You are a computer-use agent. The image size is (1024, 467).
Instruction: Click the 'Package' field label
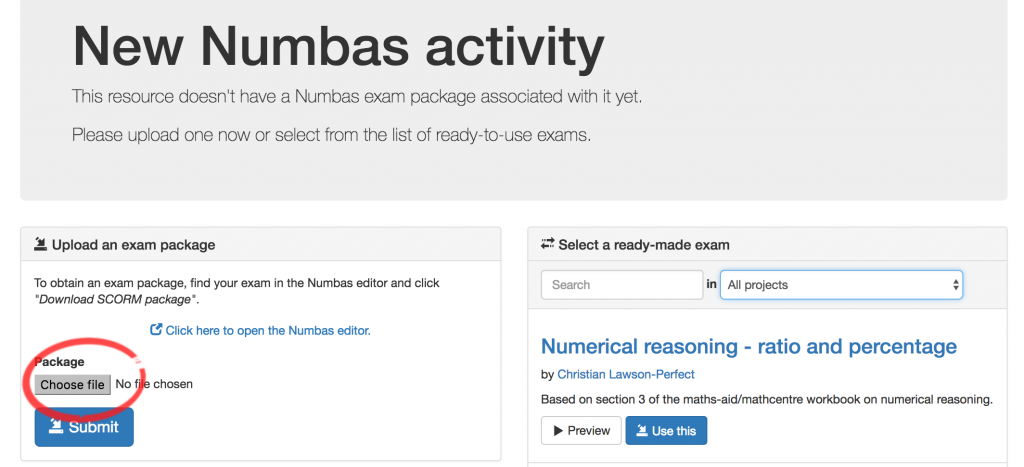pyautogui.click(x=59, y=362)
